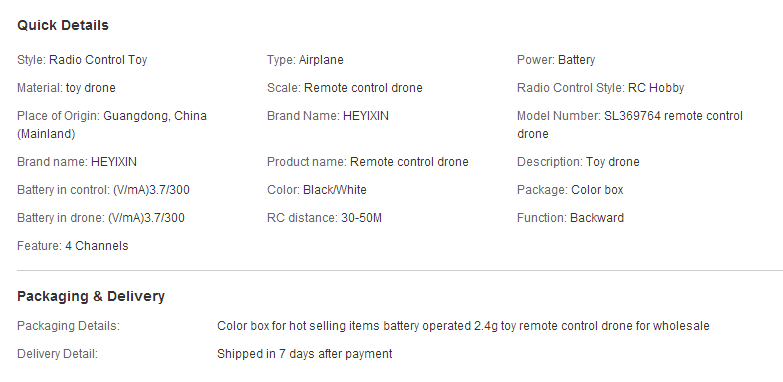
Task: Click Model Number SL369764 entry
Action: point(630,125)
